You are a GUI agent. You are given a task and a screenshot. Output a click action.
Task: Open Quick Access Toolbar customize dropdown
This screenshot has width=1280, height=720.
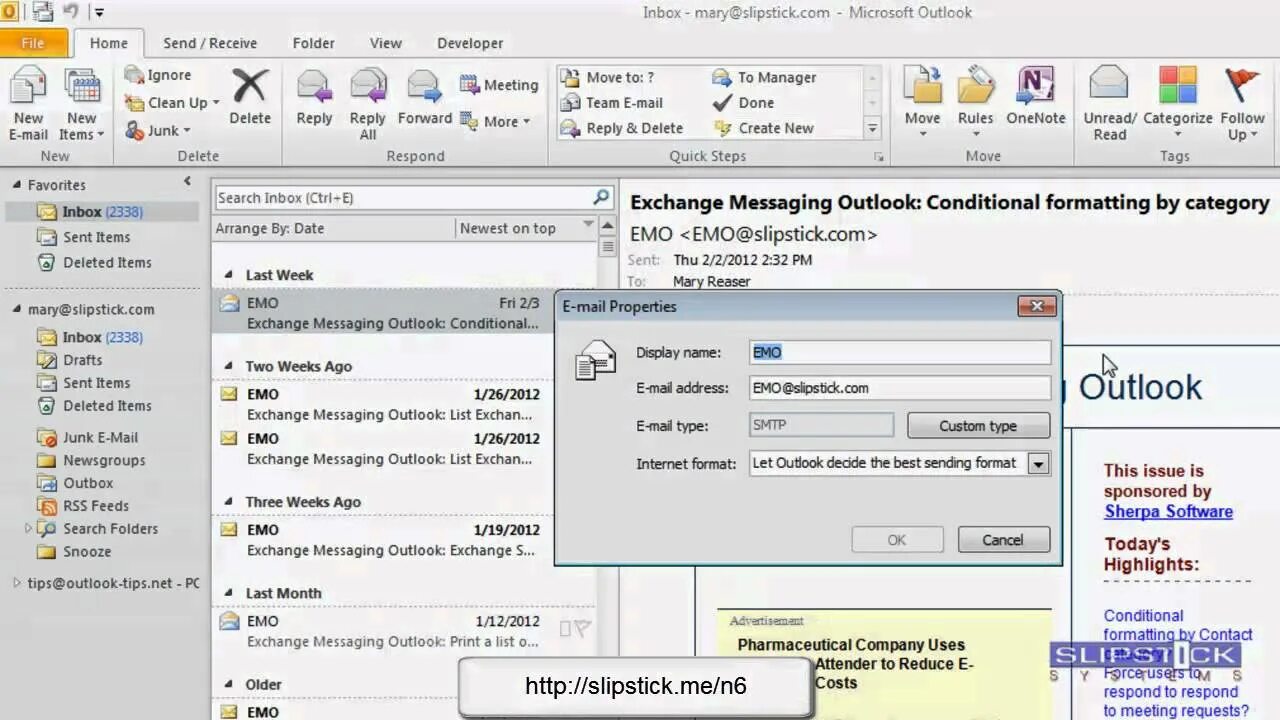99,13
